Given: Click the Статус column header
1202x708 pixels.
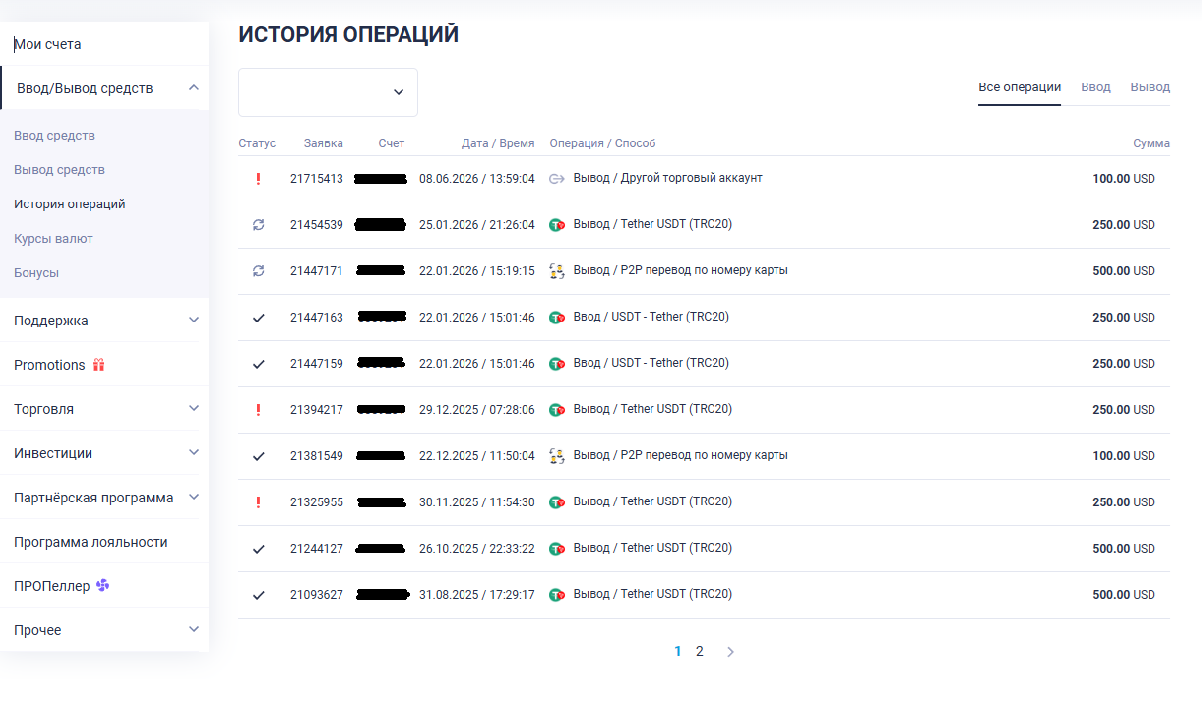Looking at the screenshot, I should tap(257, 143).
